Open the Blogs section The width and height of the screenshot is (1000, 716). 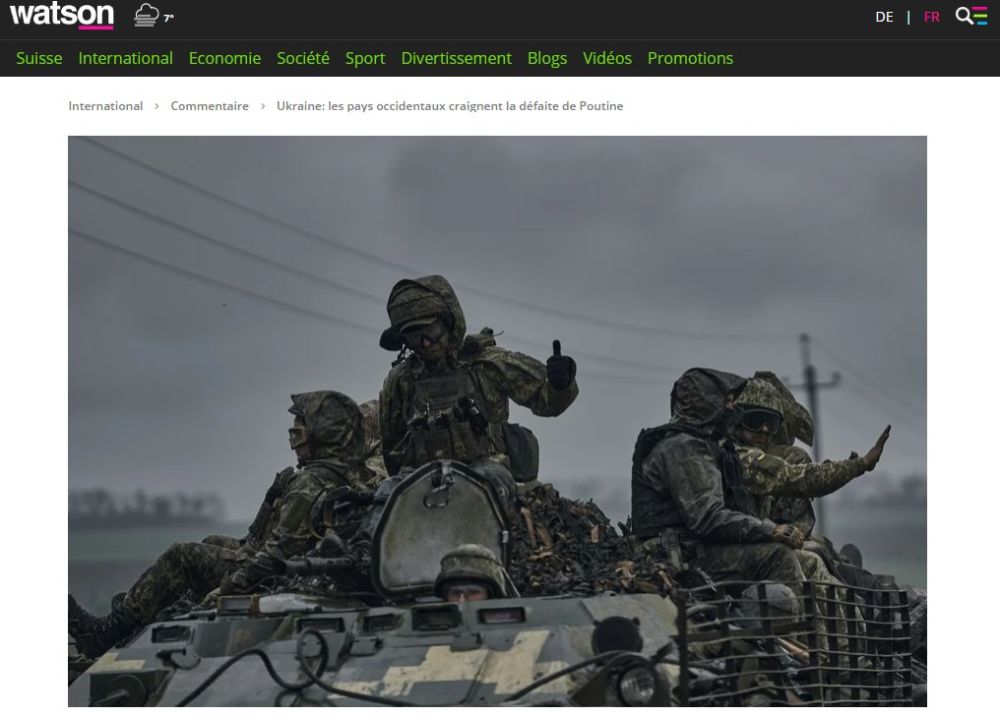(x=547, y=58)
